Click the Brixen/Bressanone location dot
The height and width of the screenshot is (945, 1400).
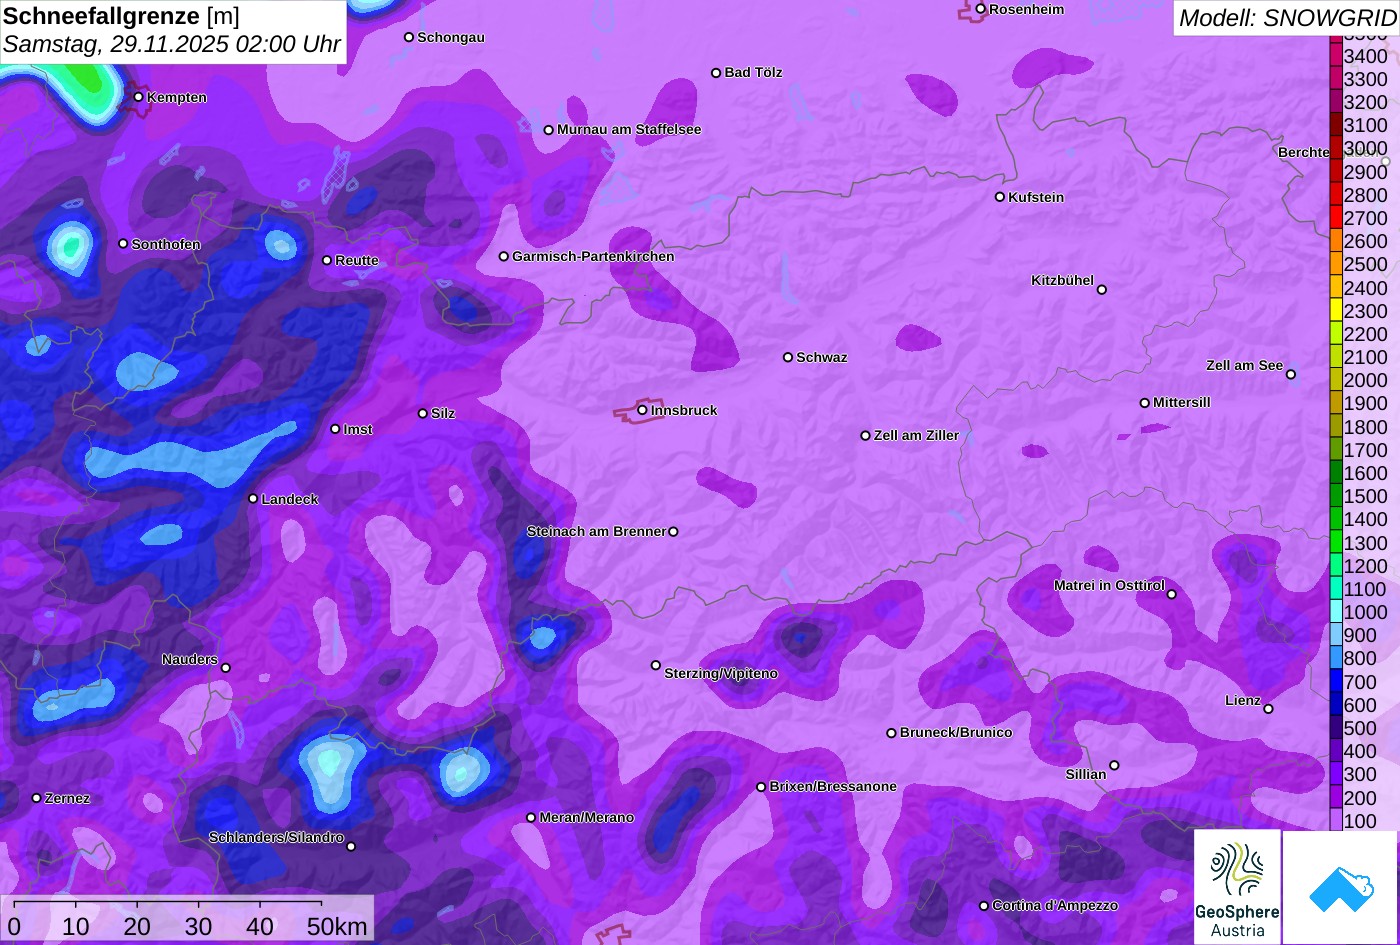pyautogui.click(x=760, y=787)
